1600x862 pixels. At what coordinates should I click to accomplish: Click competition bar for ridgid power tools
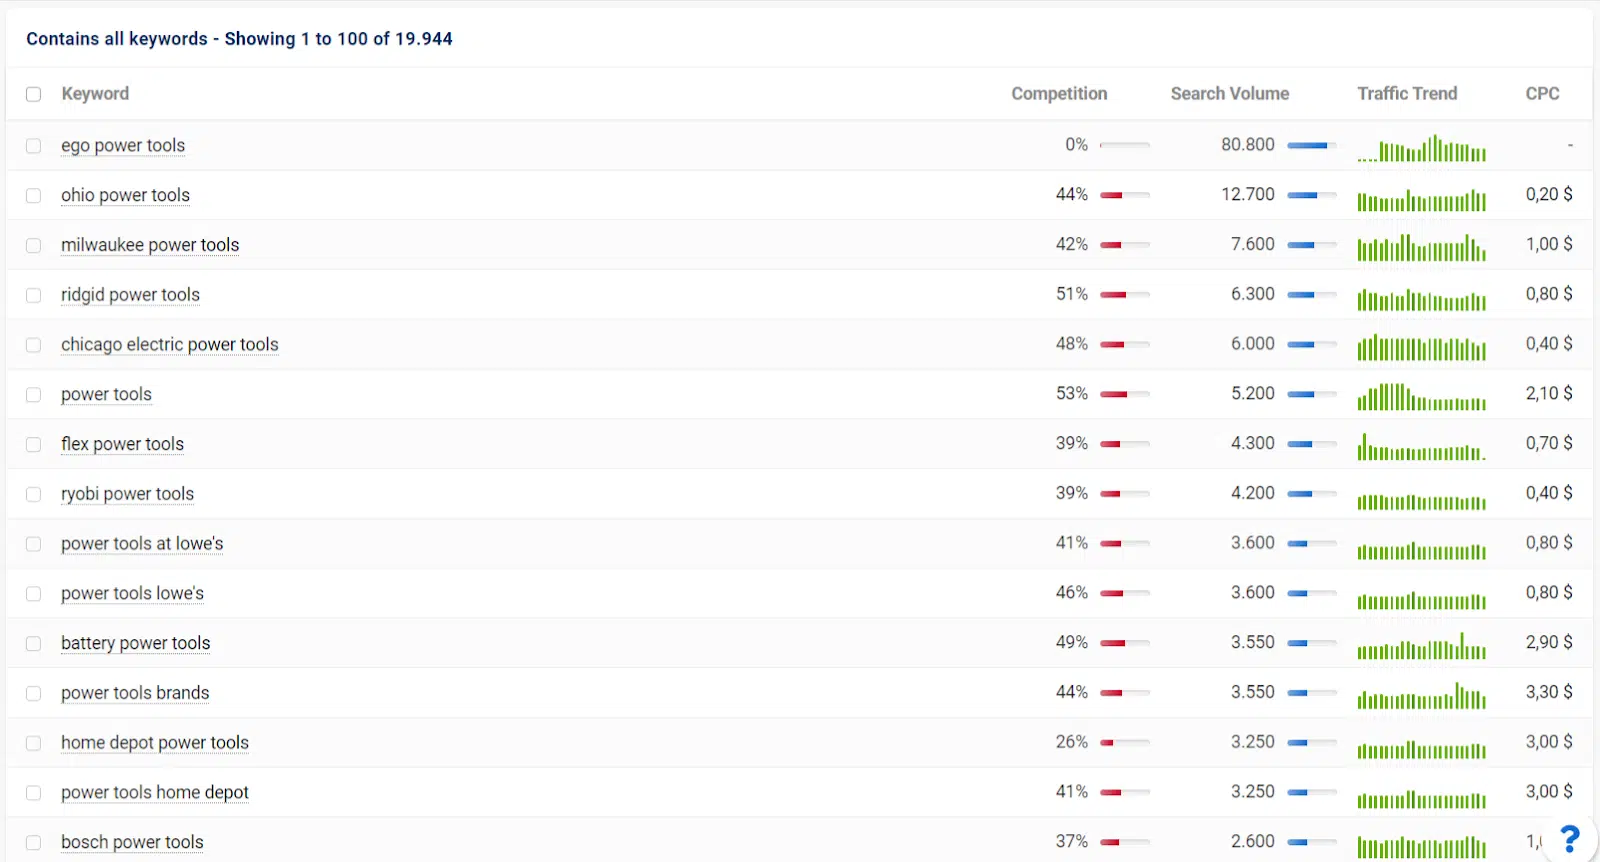[1124, 295]
